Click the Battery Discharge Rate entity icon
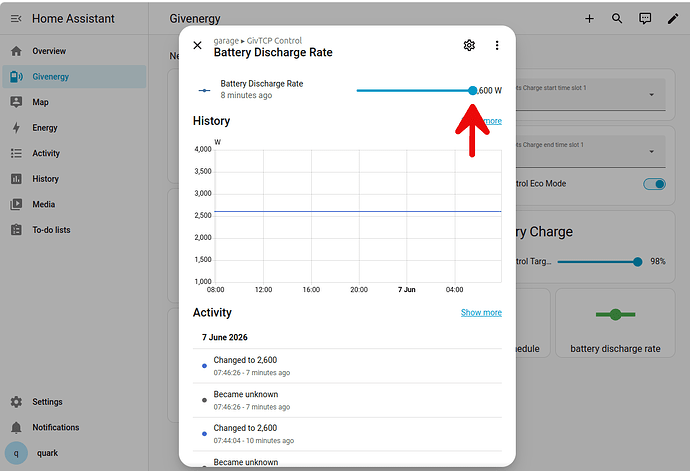Image resolution: width=690 pixels, height=471 pixels. (x=204, y=91)
